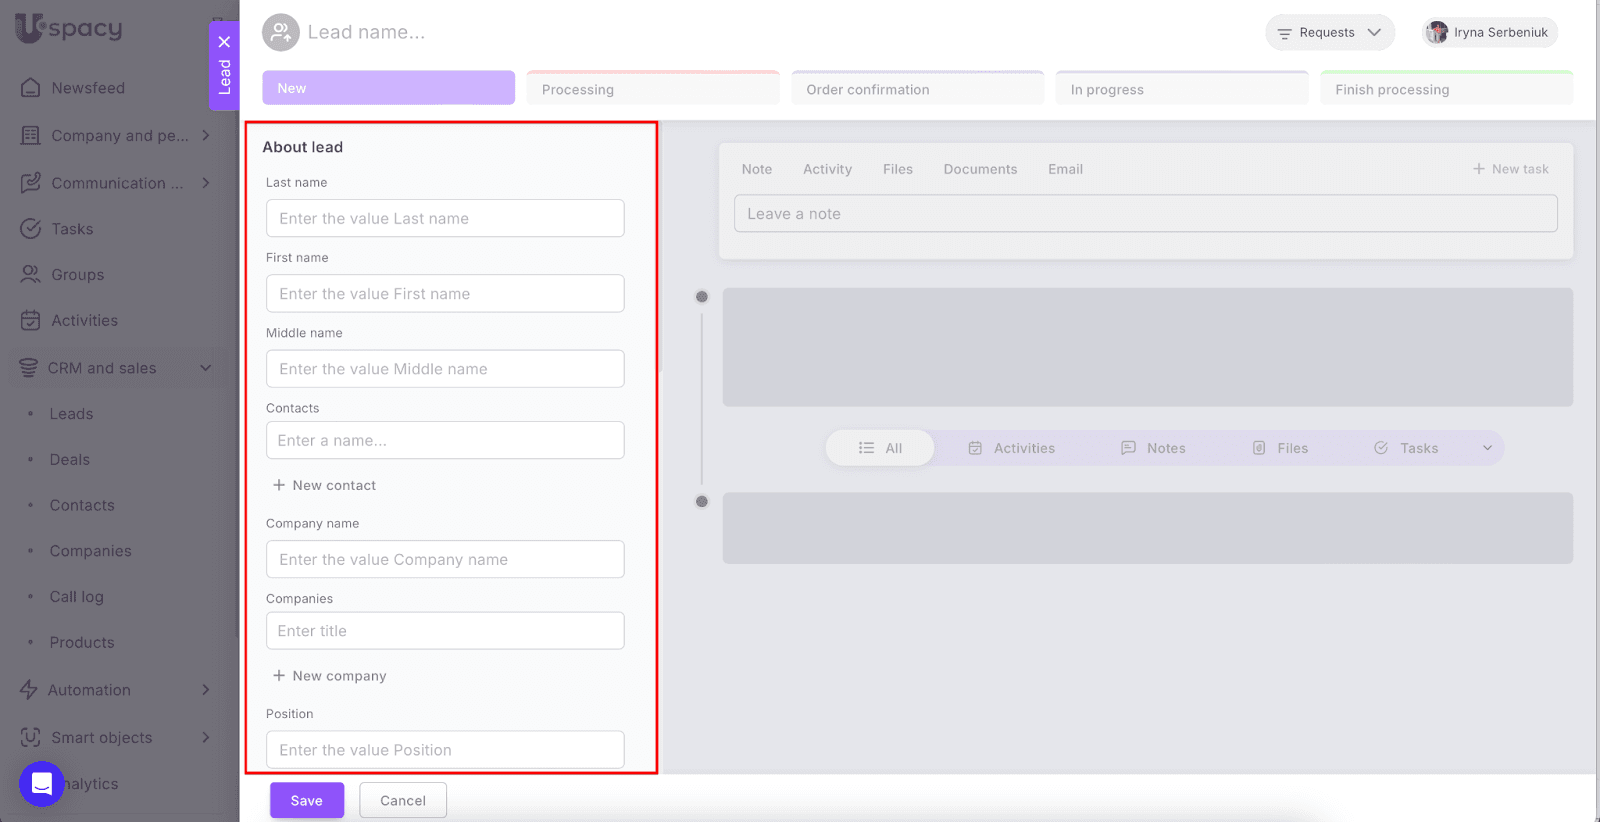This screenshot has width=1600, height=822.
Task: Click the Last name input field
Action: (445, 218)
